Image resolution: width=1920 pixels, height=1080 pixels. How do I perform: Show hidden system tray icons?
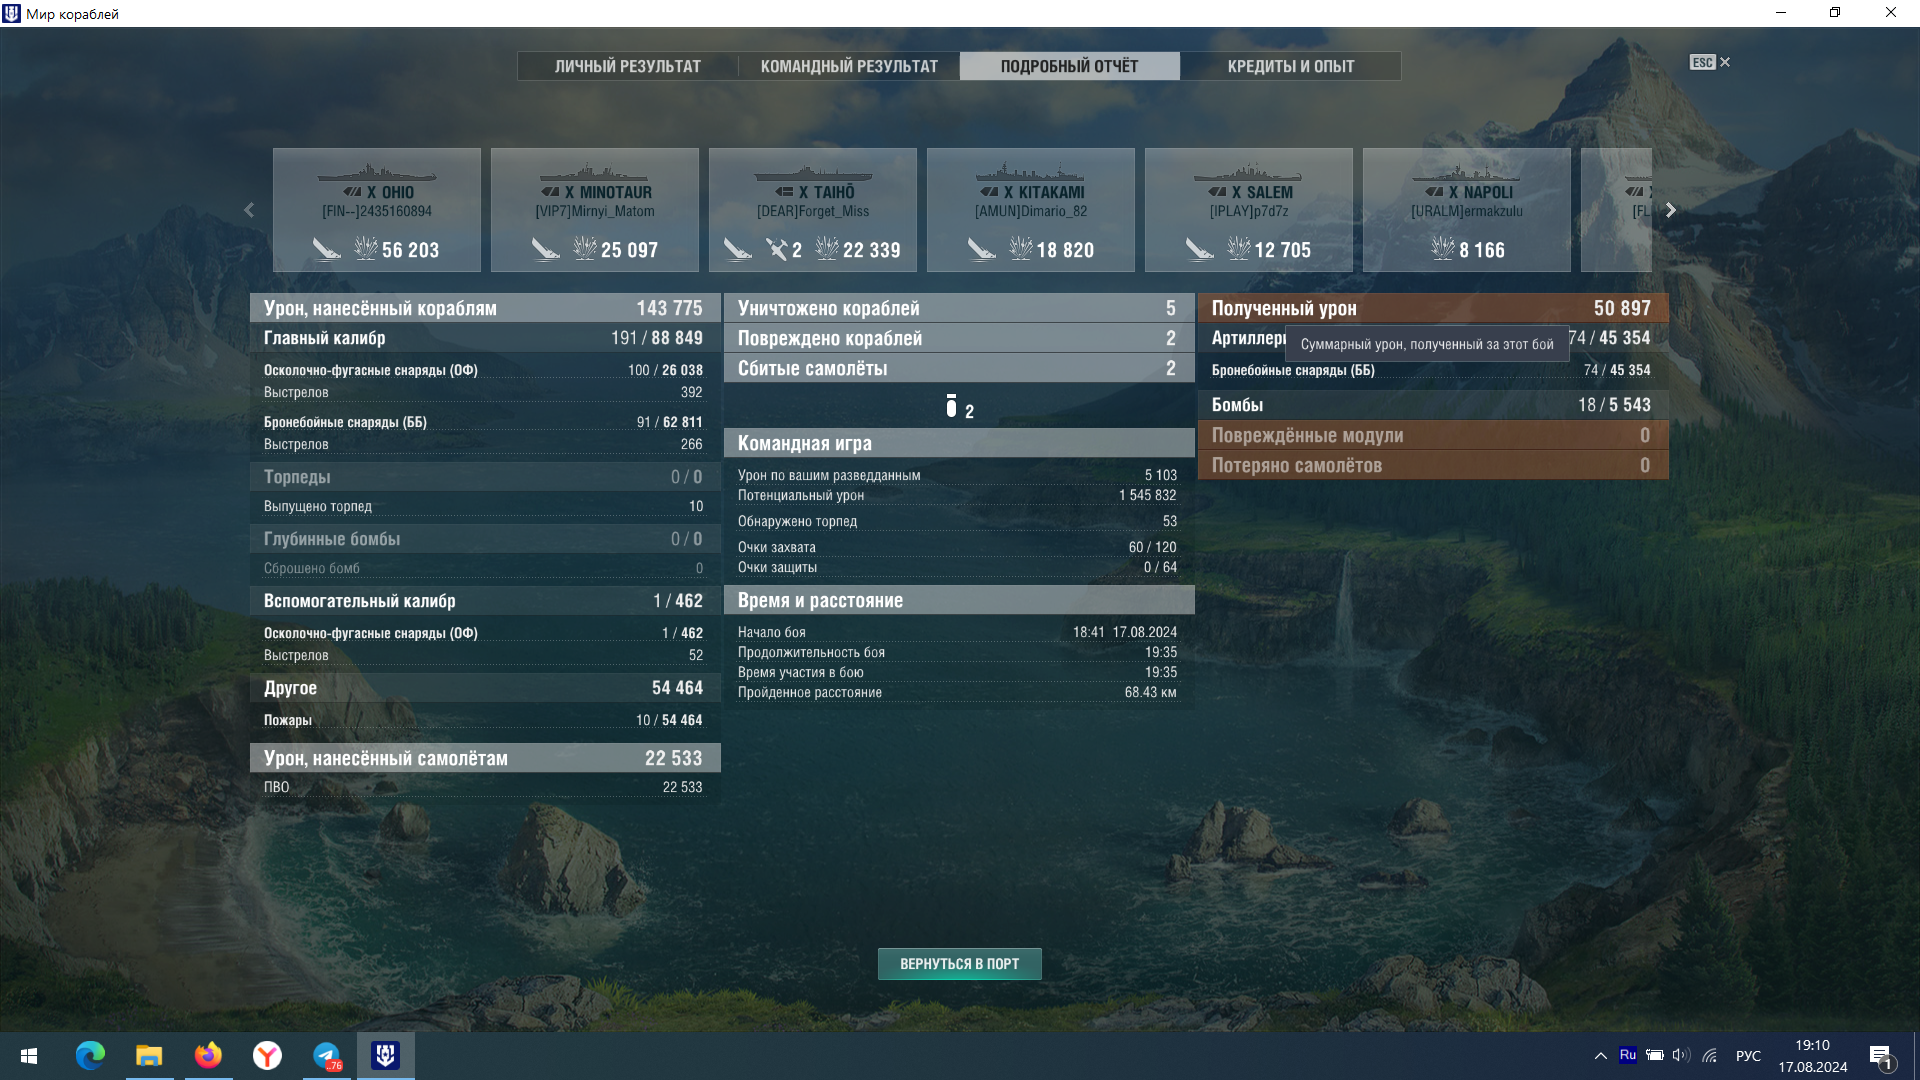[1600, 1056]
